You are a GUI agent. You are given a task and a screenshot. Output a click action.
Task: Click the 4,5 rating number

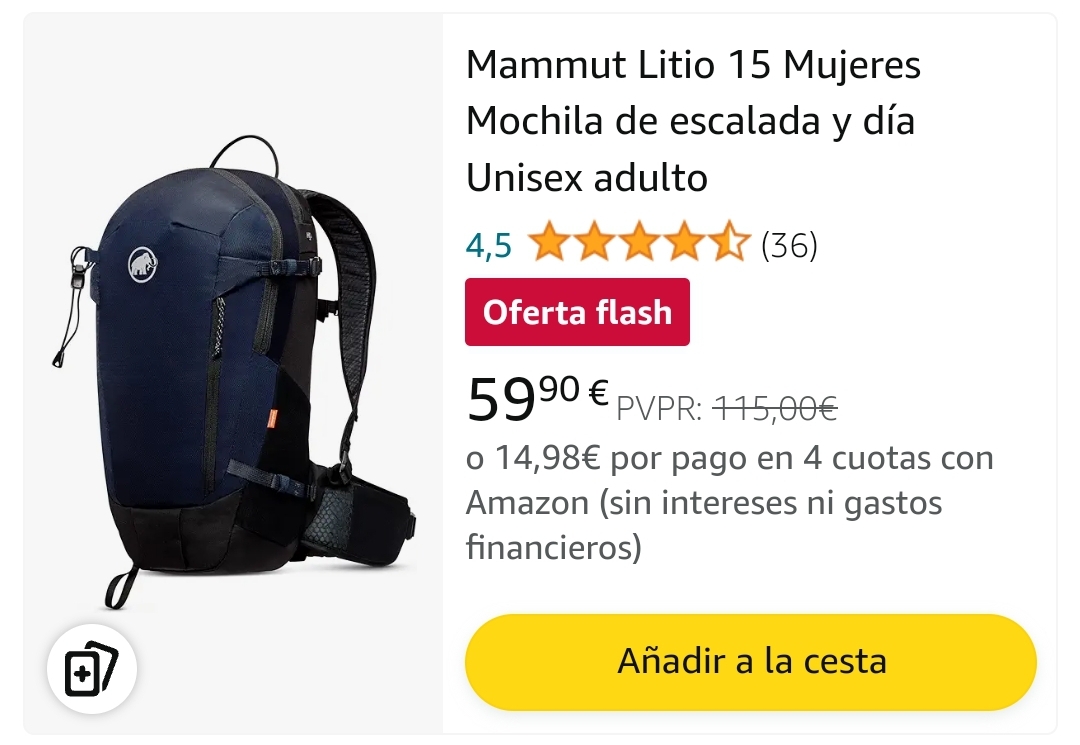[x=488, y=246]
